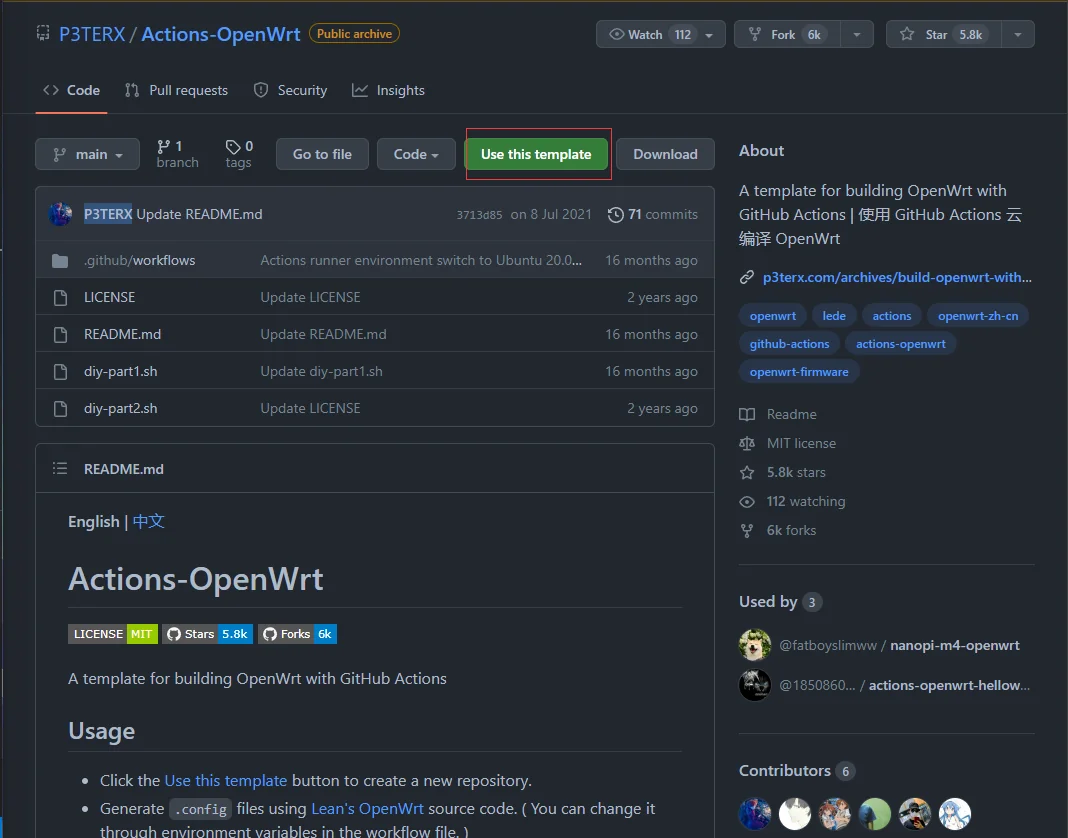
Task: Open commit hash 3713d85
Action: coord(480,215)
